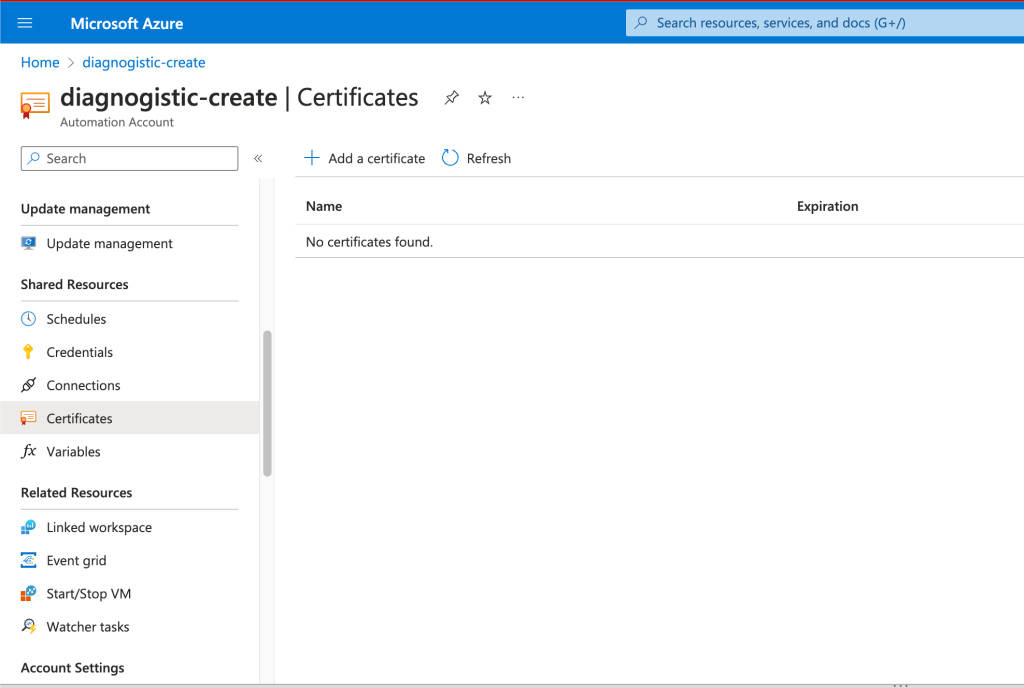Open Update management menu item
The width and height of the screenshot is (1024, 688).
[129, 243]
